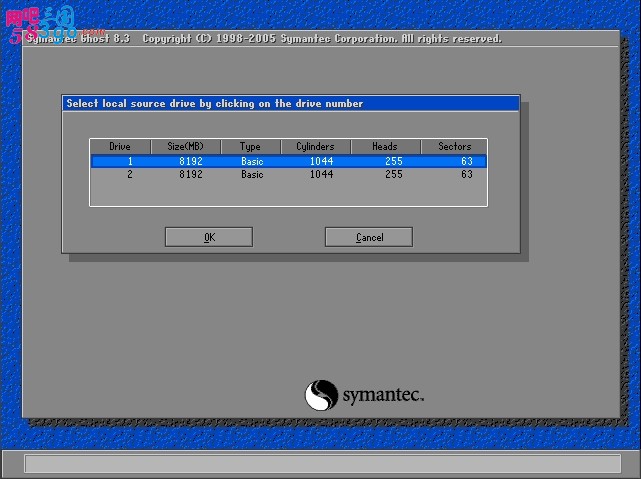The image size is (641, 479).
Task: Click the Basic type of drive 2
Action: pos(252,175)
